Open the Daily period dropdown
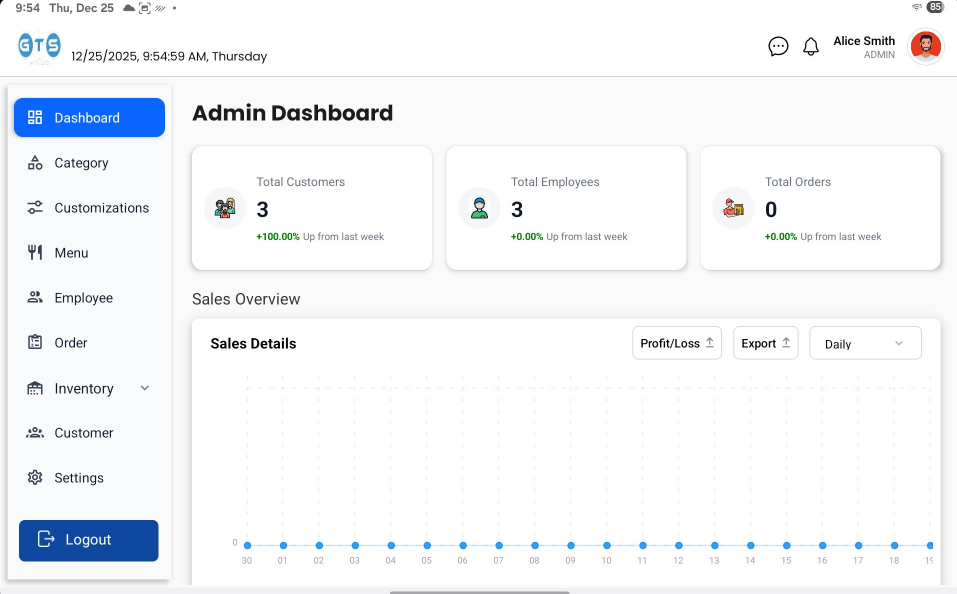The width and height of the screenshot is (957, 594). (x=865, y=343)
